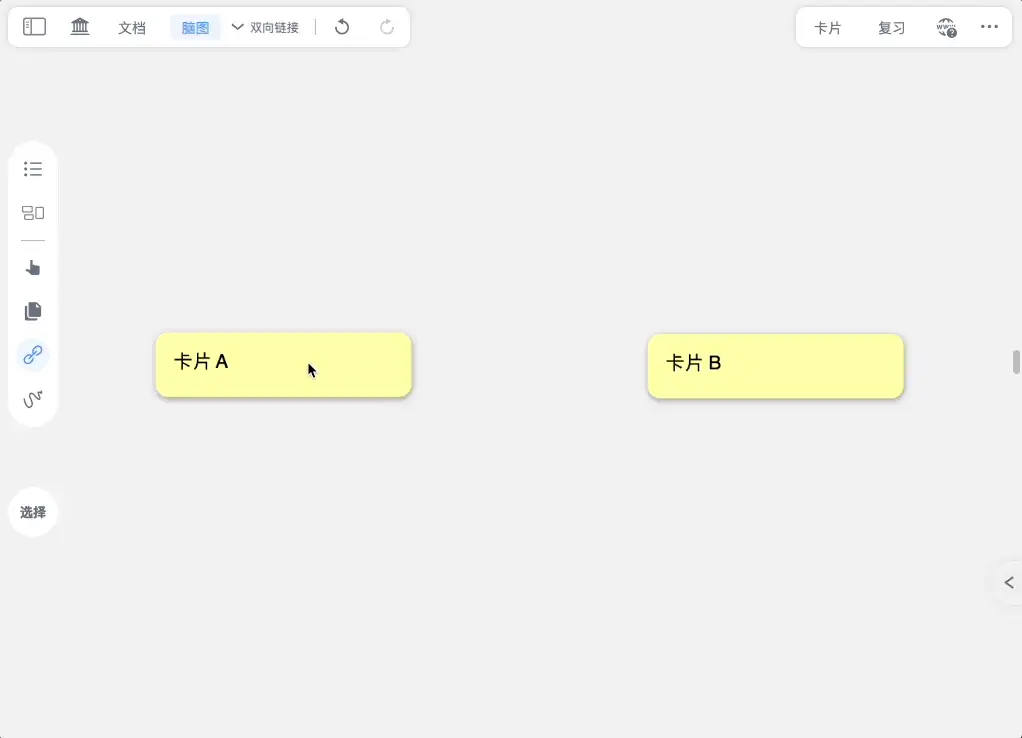Select the pointing hand tool
Screen dimensions: 1022x738
(x=33, y=268)
